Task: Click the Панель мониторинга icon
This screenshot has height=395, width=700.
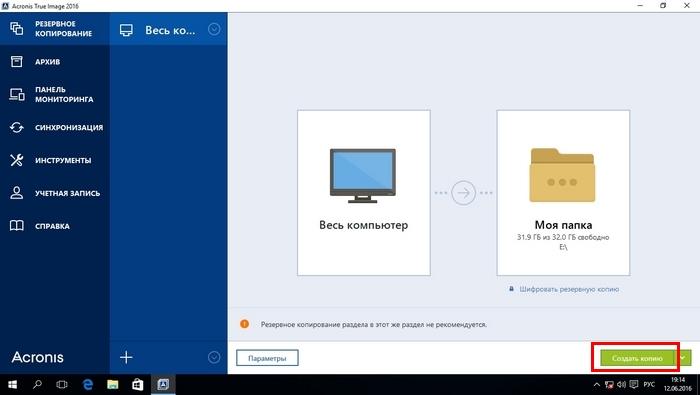Action: (17, 94)
